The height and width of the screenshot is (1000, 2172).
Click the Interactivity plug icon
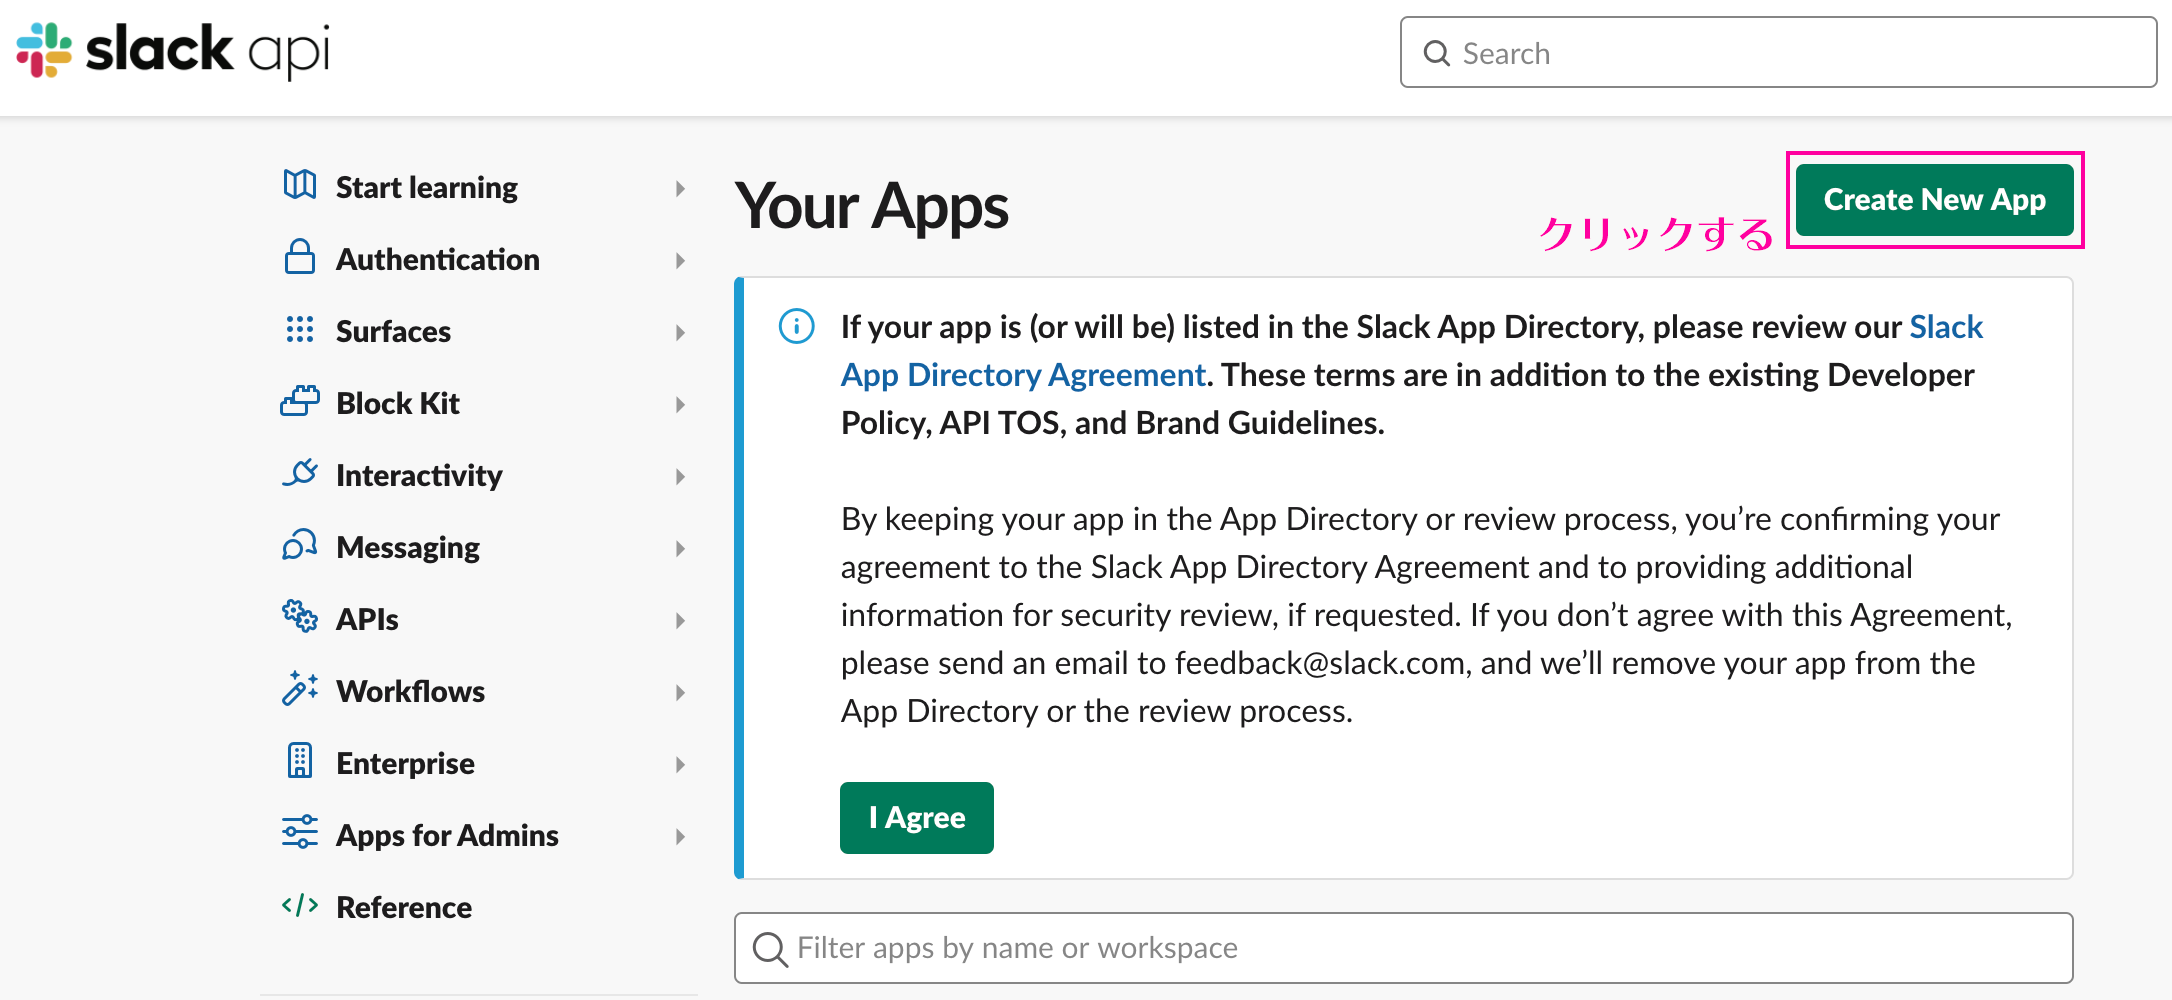299,473
